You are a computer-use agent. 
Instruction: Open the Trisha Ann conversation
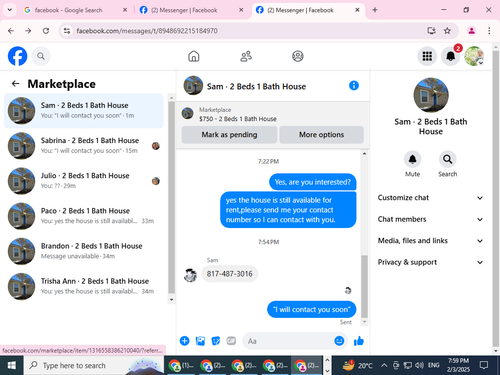pyautogui.click(x=84, y=286)
